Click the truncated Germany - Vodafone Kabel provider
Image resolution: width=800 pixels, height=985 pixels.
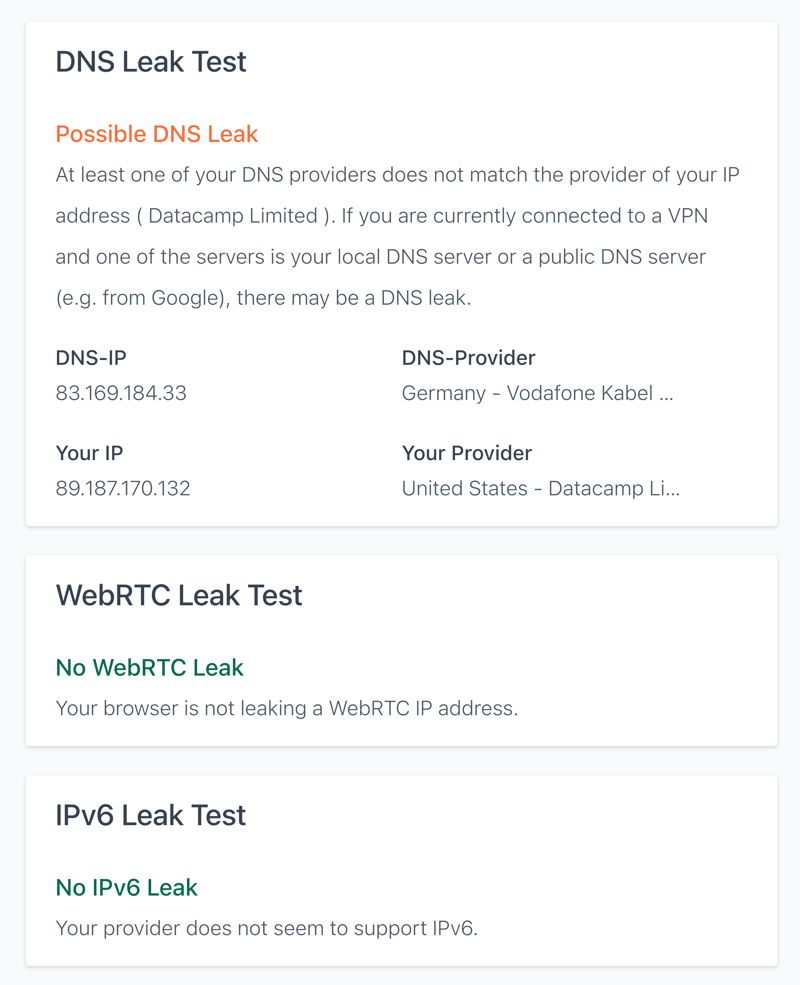538,393
